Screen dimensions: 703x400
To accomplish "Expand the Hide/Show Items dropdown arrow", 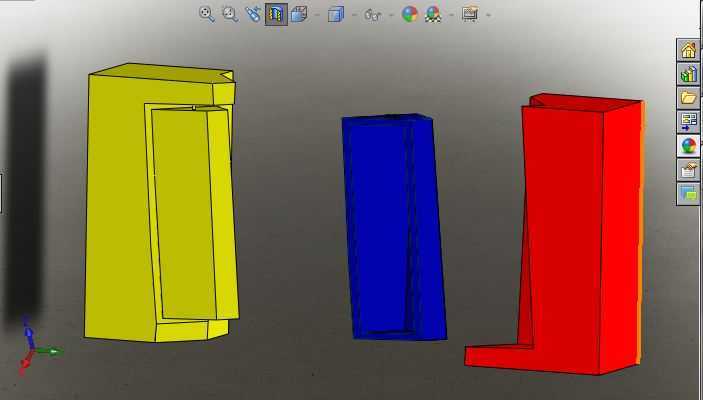I will point(391,15).
